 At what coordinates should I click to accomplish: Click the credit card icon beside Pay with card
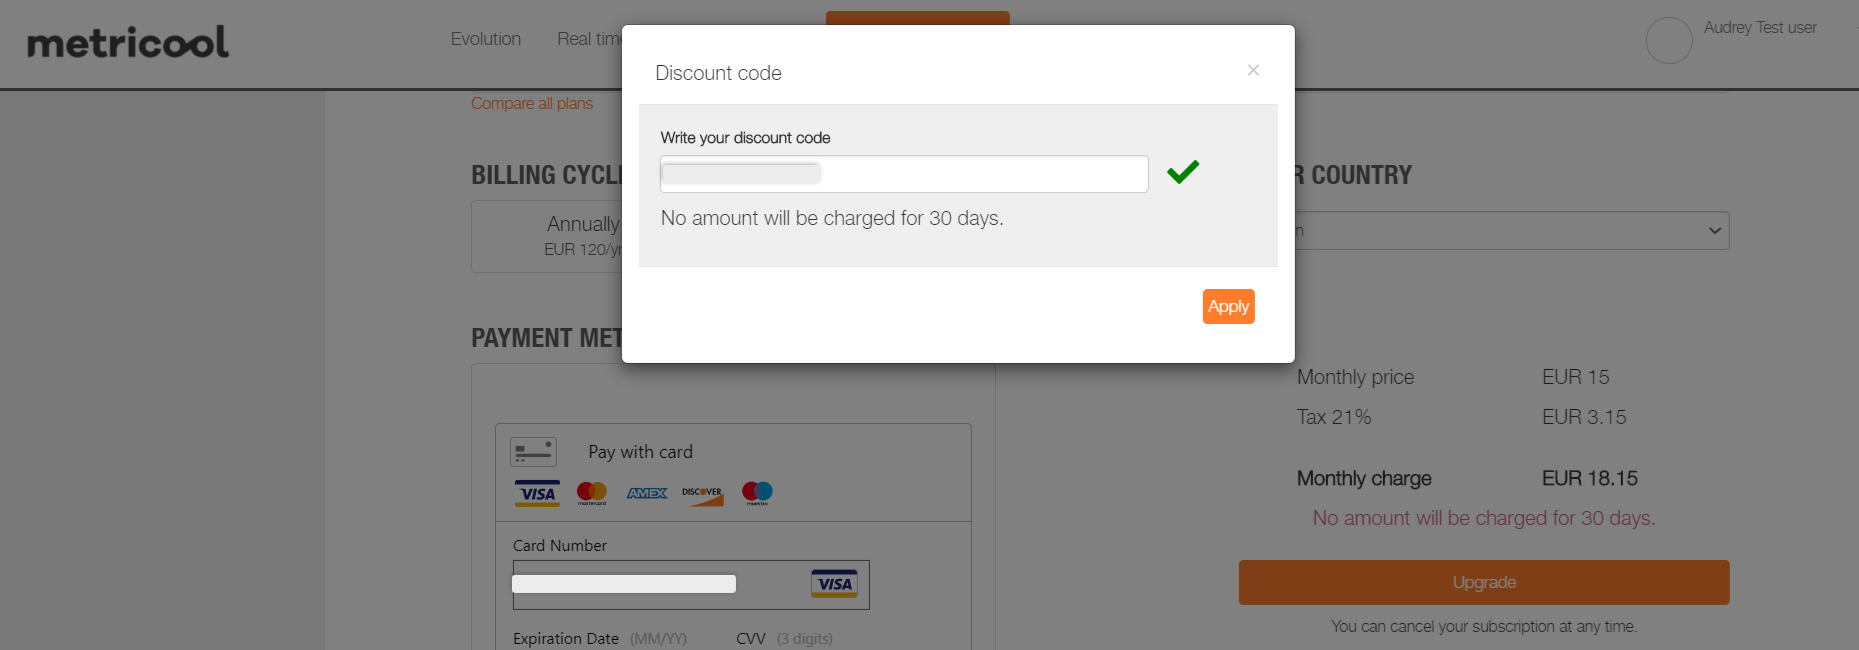533,452
